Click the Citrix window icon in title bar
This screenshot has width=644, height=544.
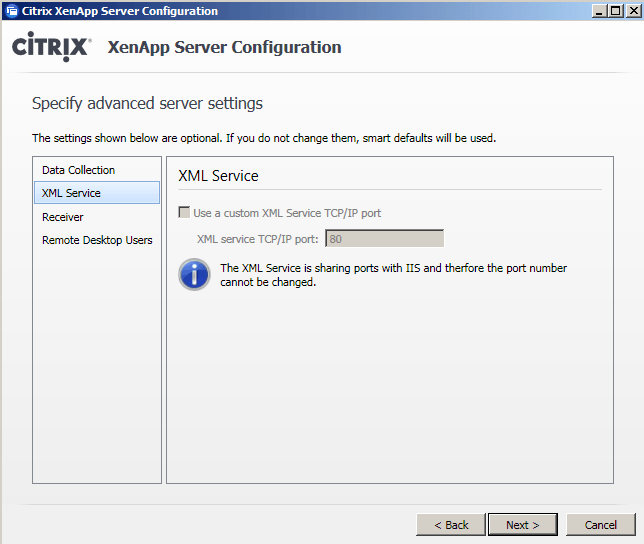[11, 11]
